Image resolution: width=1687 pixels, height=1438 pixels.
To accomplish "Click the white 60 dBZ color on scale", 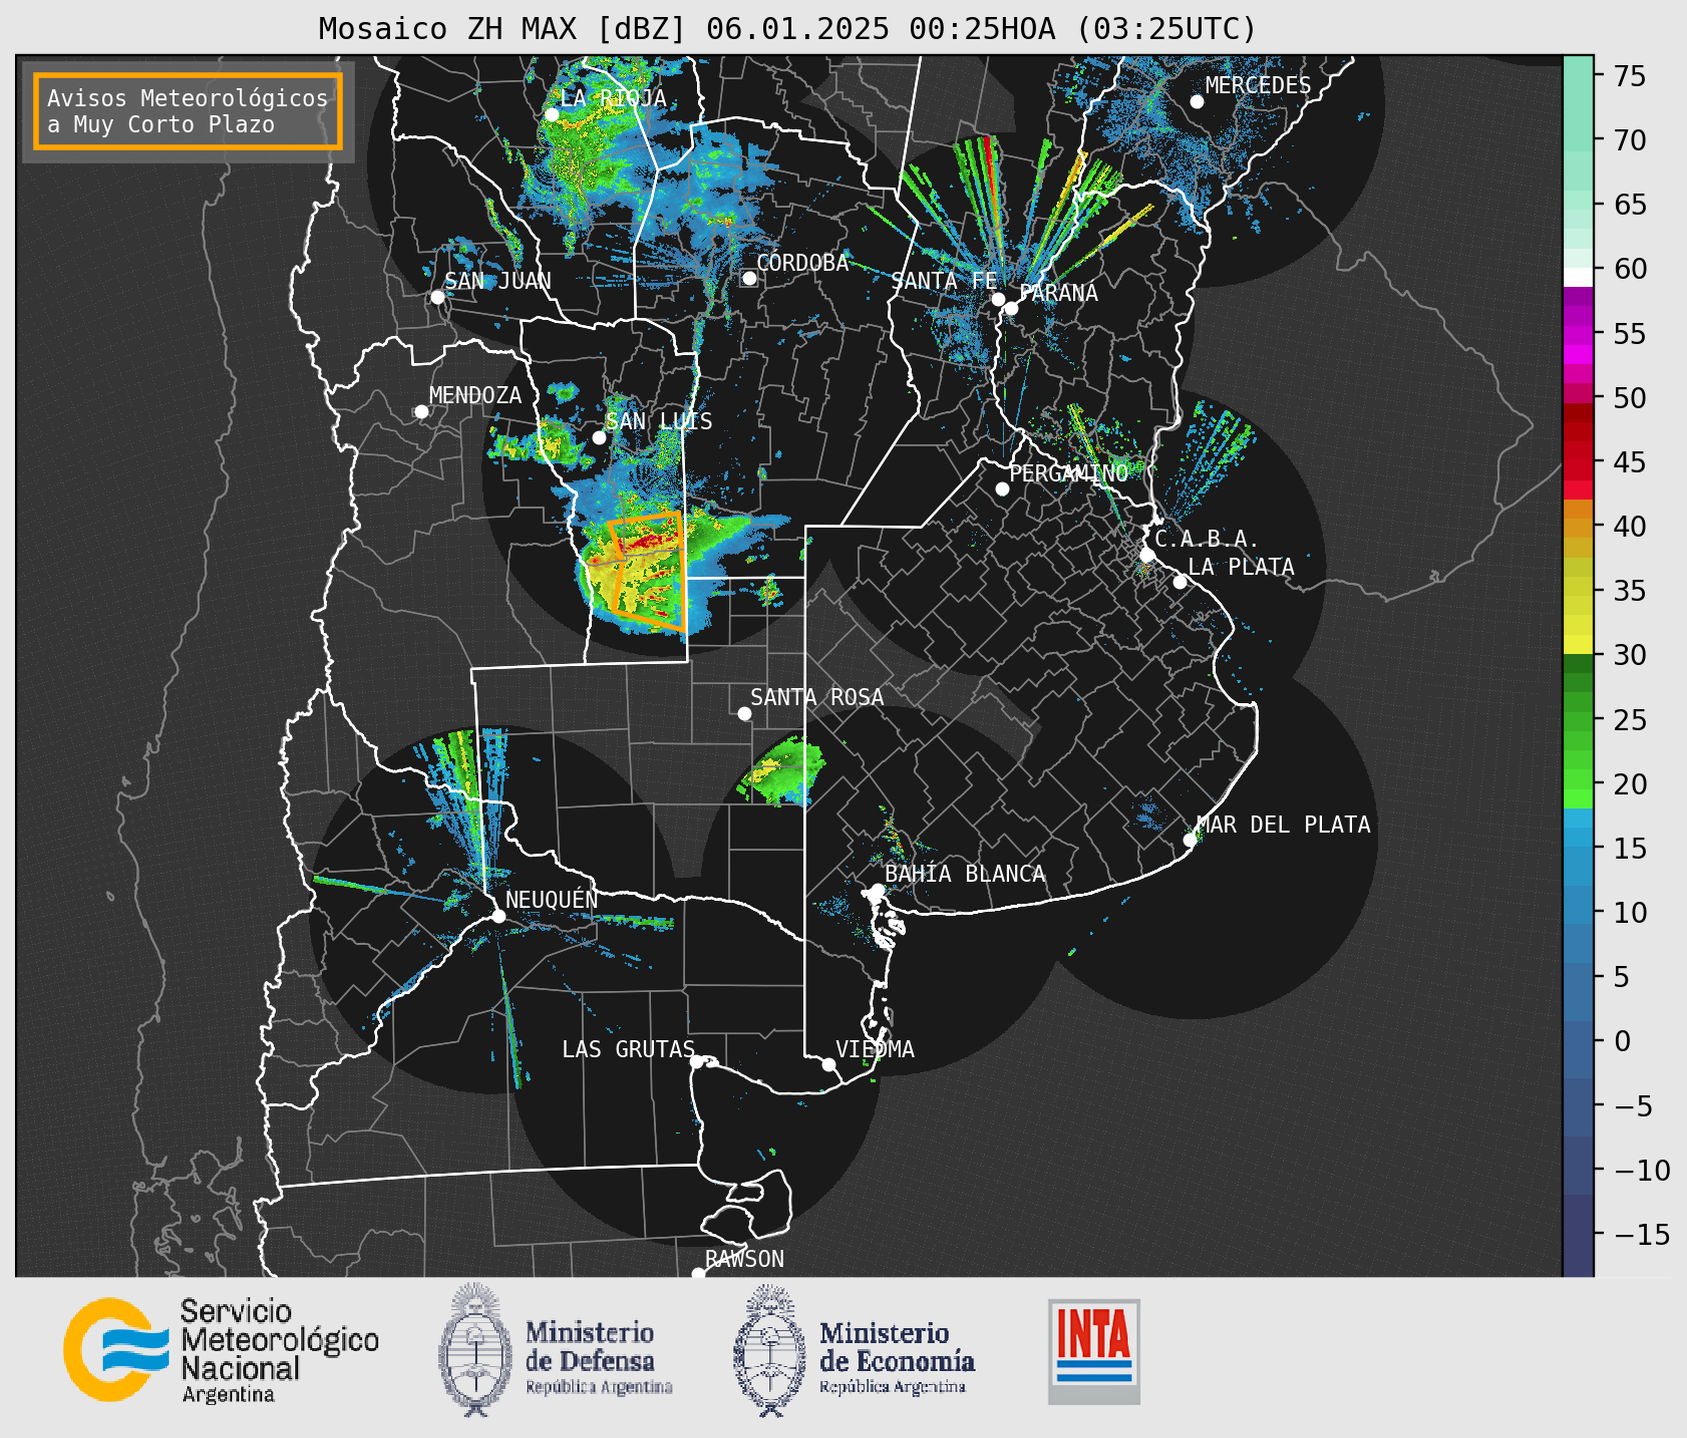I will point(1578,277).
